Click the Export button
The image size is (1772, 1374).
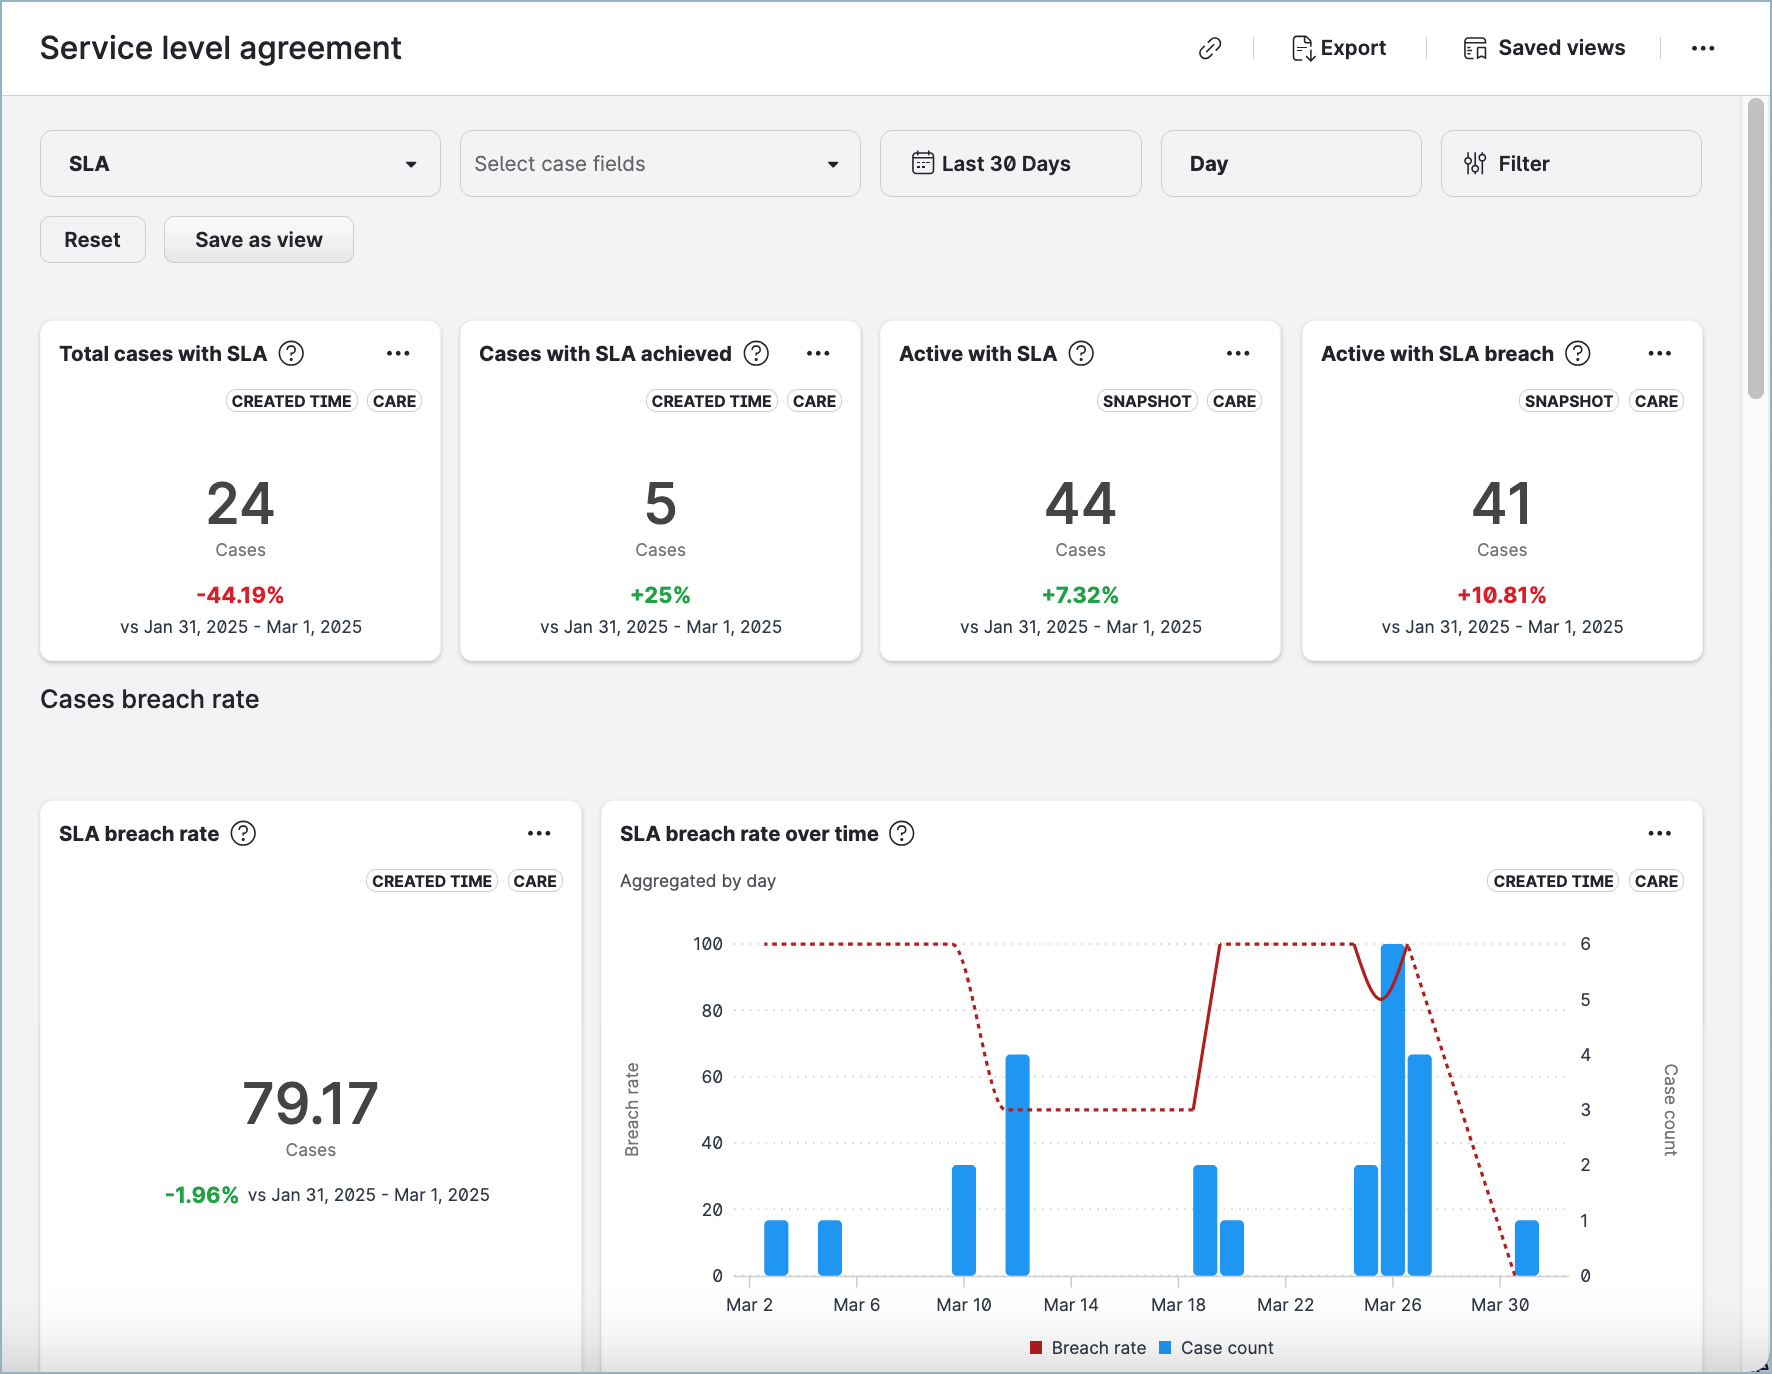point(1339,48)
